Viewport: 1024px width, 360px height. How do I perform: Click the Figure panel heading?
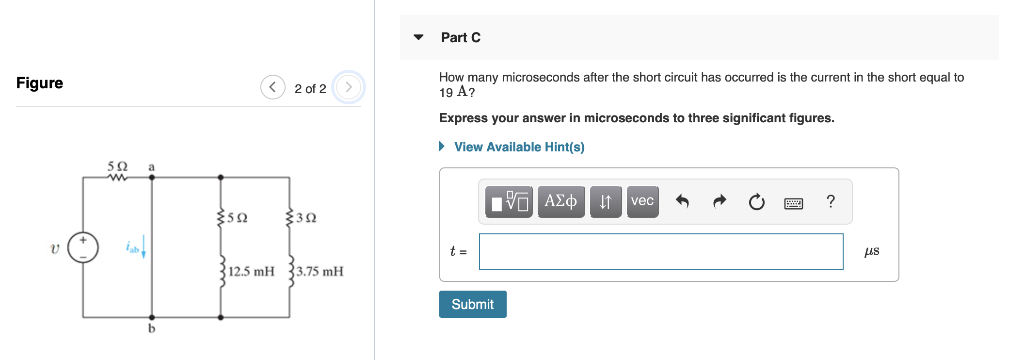(40, 83)
